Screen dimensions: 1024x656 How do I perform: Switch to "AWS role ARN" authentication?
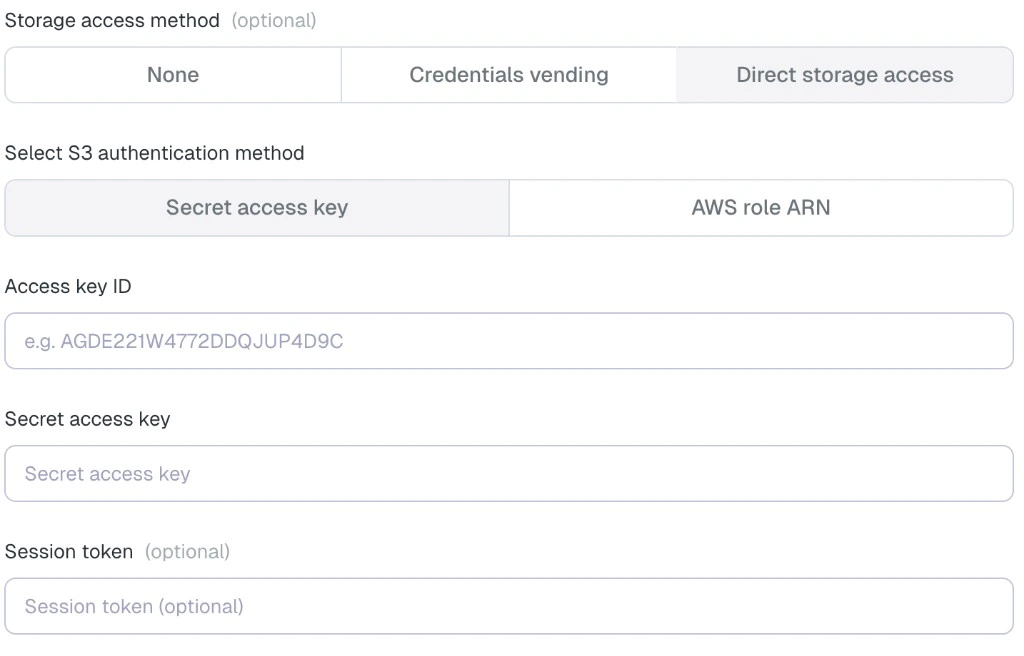pos(760,207)
